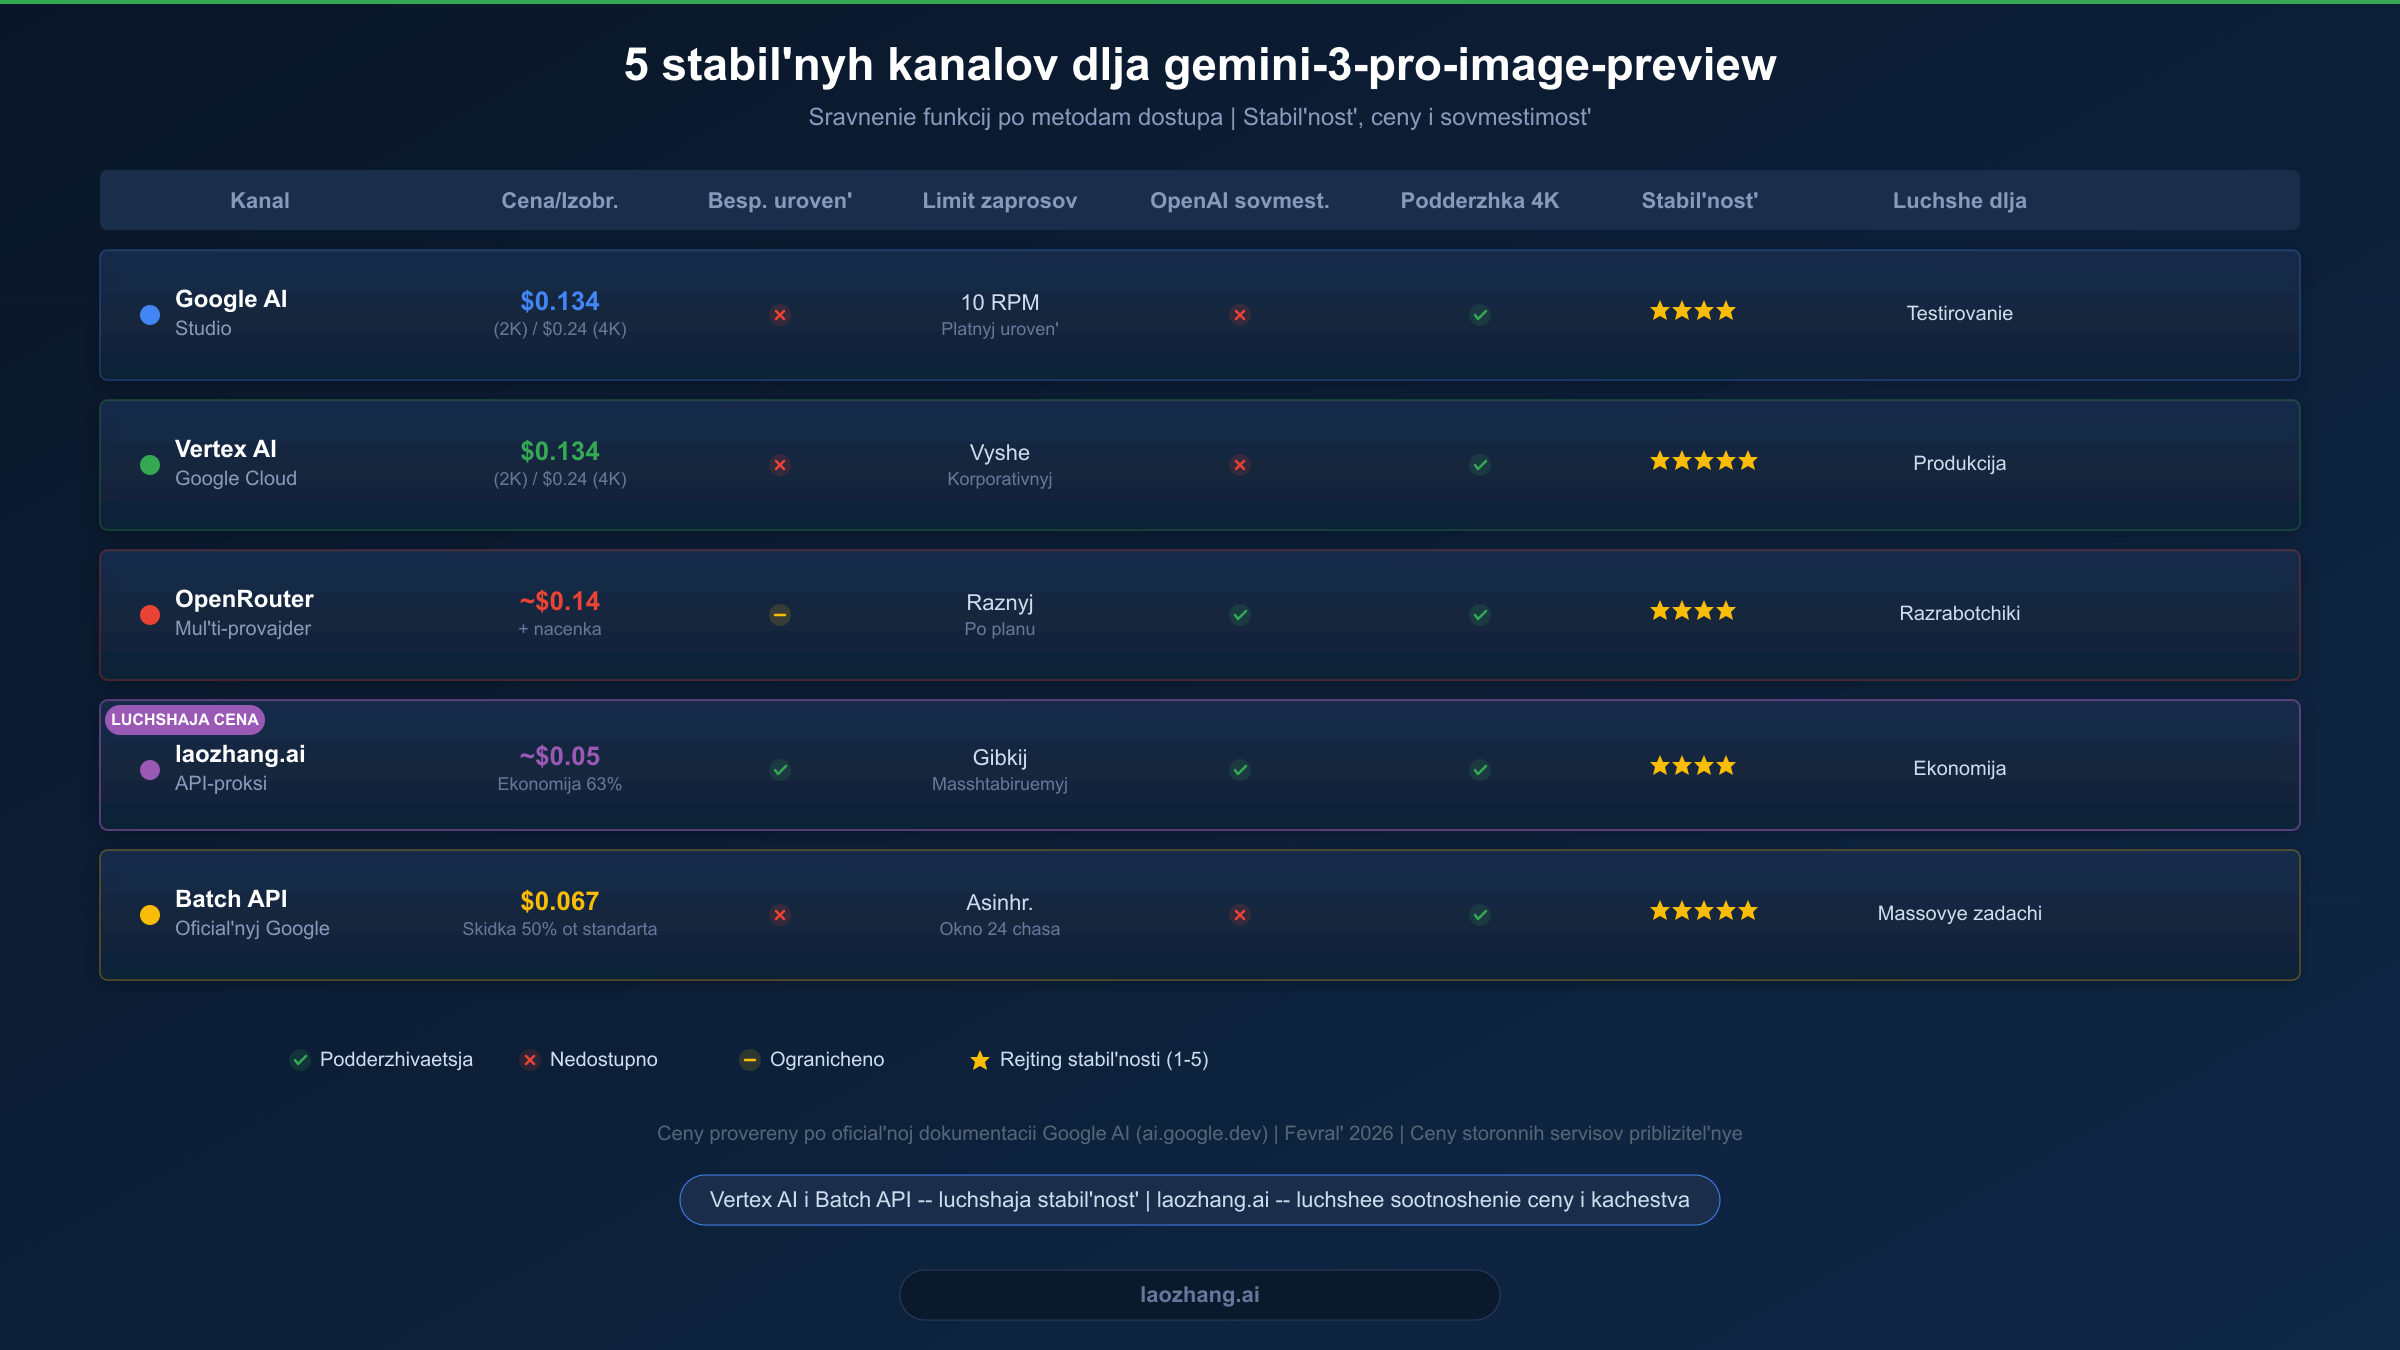Expand the Google AI Studio row card
The image size is (2400, 1350).
coord(1200,314)
